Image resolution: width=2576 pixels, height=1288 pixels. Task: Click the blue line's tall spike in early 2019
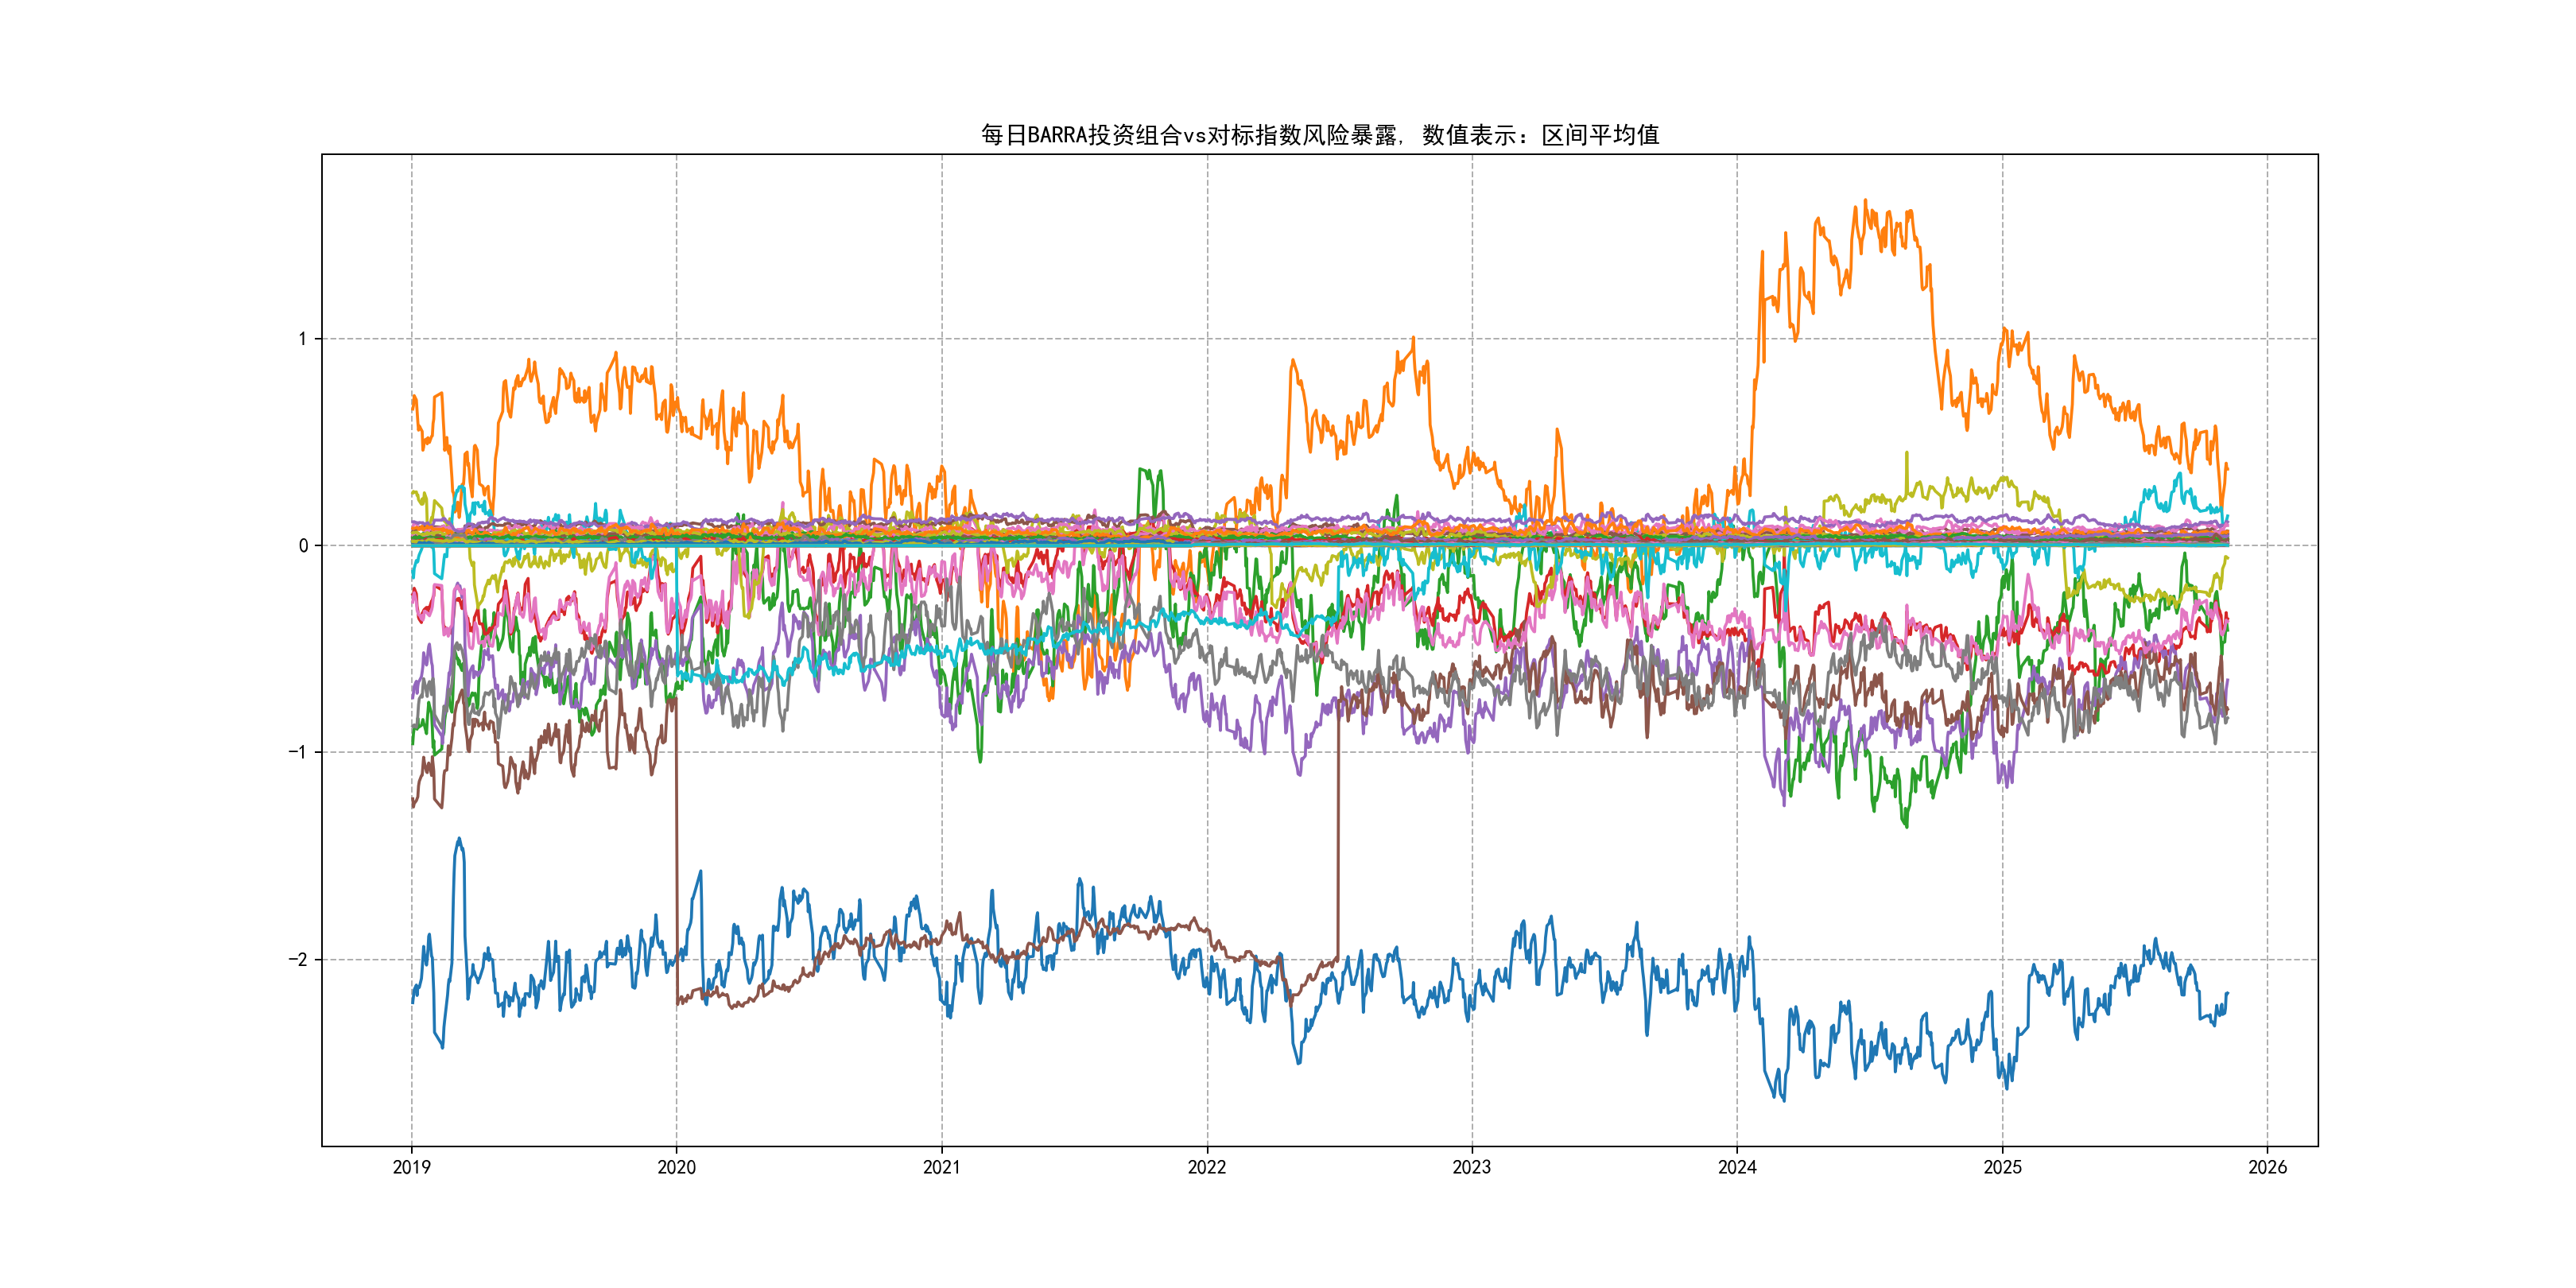[x=459, y=841]
